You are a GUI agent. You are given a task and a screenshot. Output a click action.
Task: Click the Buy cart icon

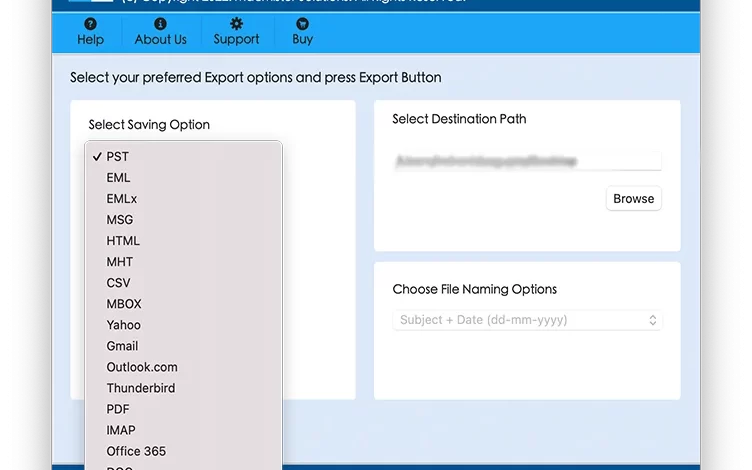tap(302, 24)
